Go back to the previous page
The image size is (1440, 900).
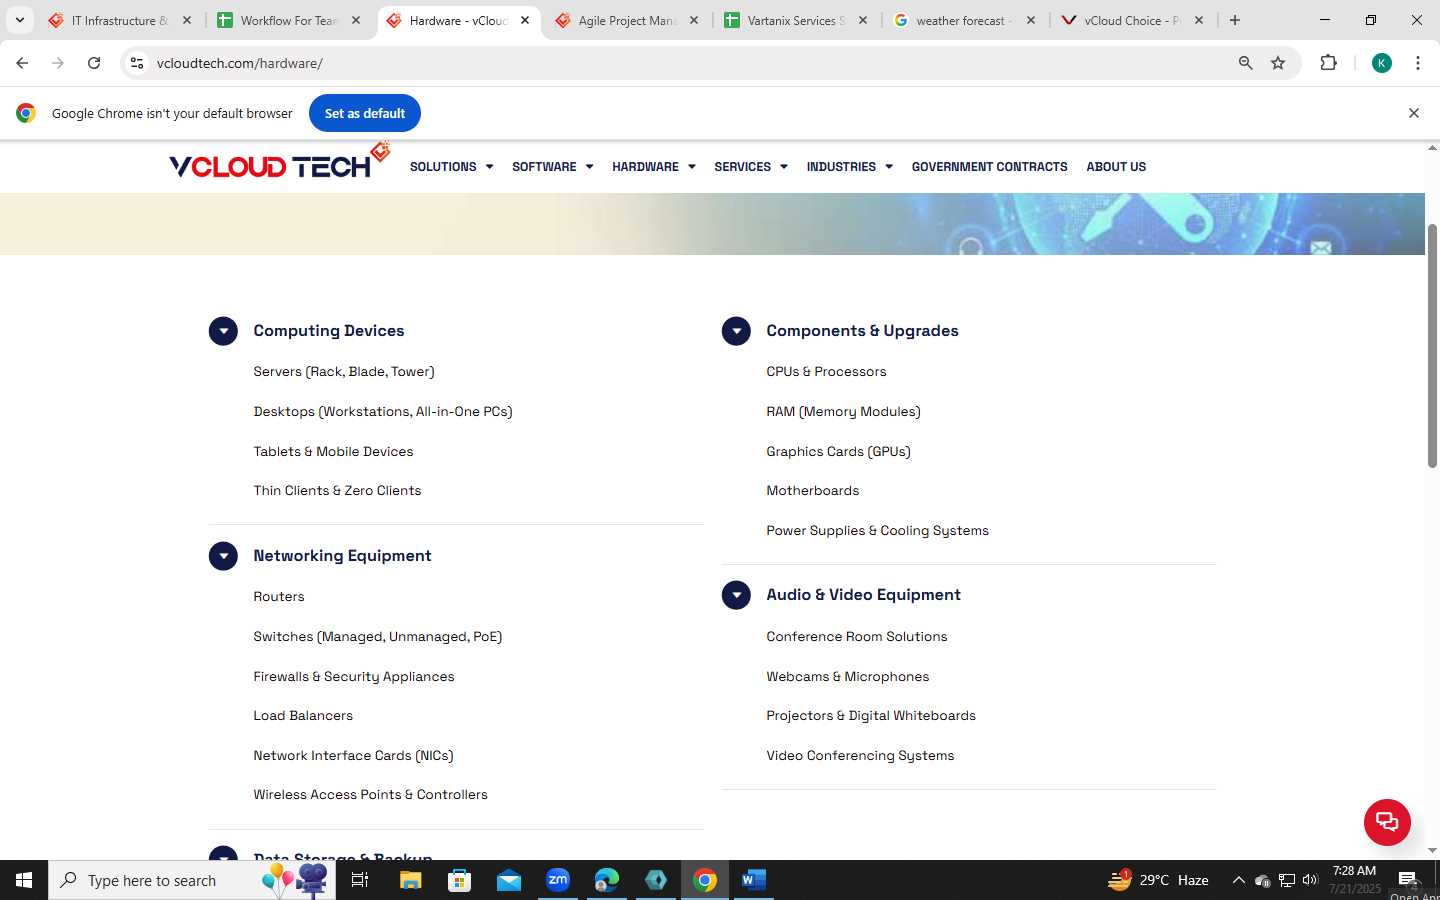pos(22,63)
